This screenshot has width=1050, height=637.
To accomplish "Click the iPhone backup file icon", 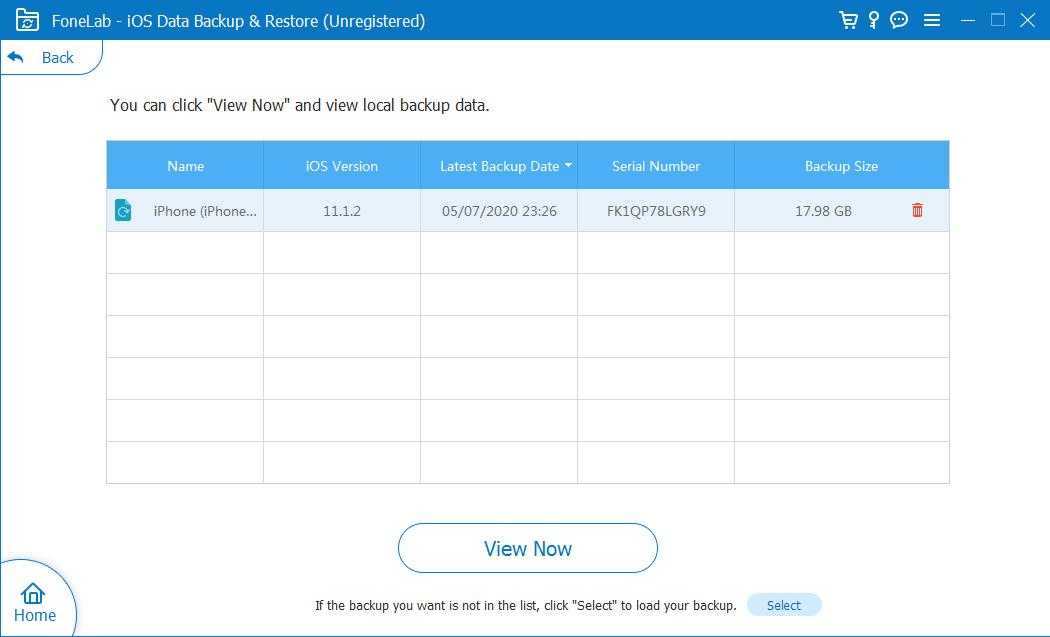I will pyautogui.click(x=123, y=210).
